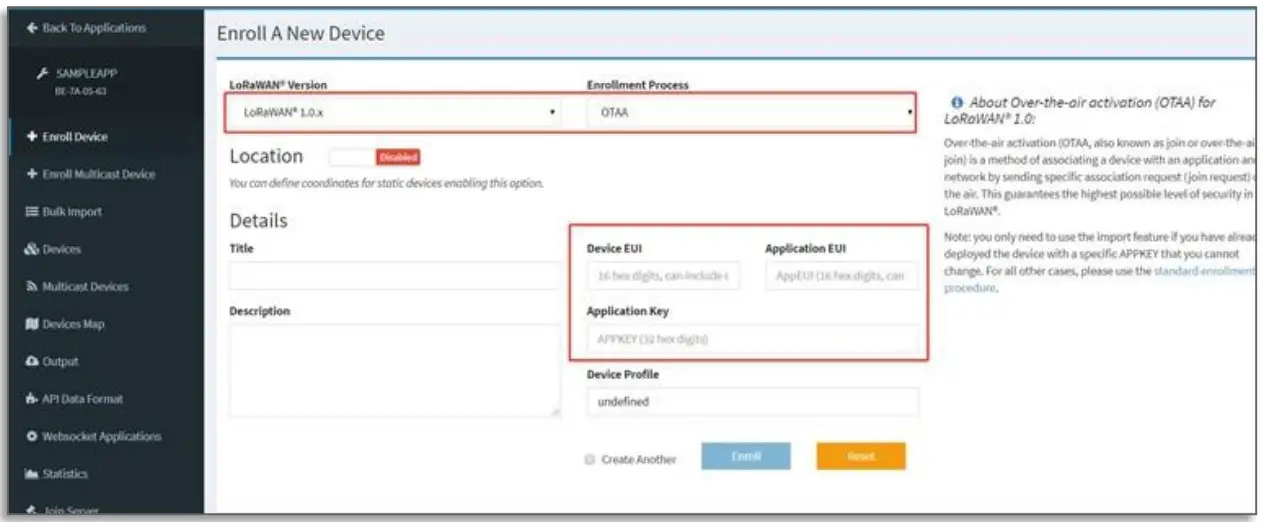
Task: Click the Details section heading
Action: [x=259, y=220]
